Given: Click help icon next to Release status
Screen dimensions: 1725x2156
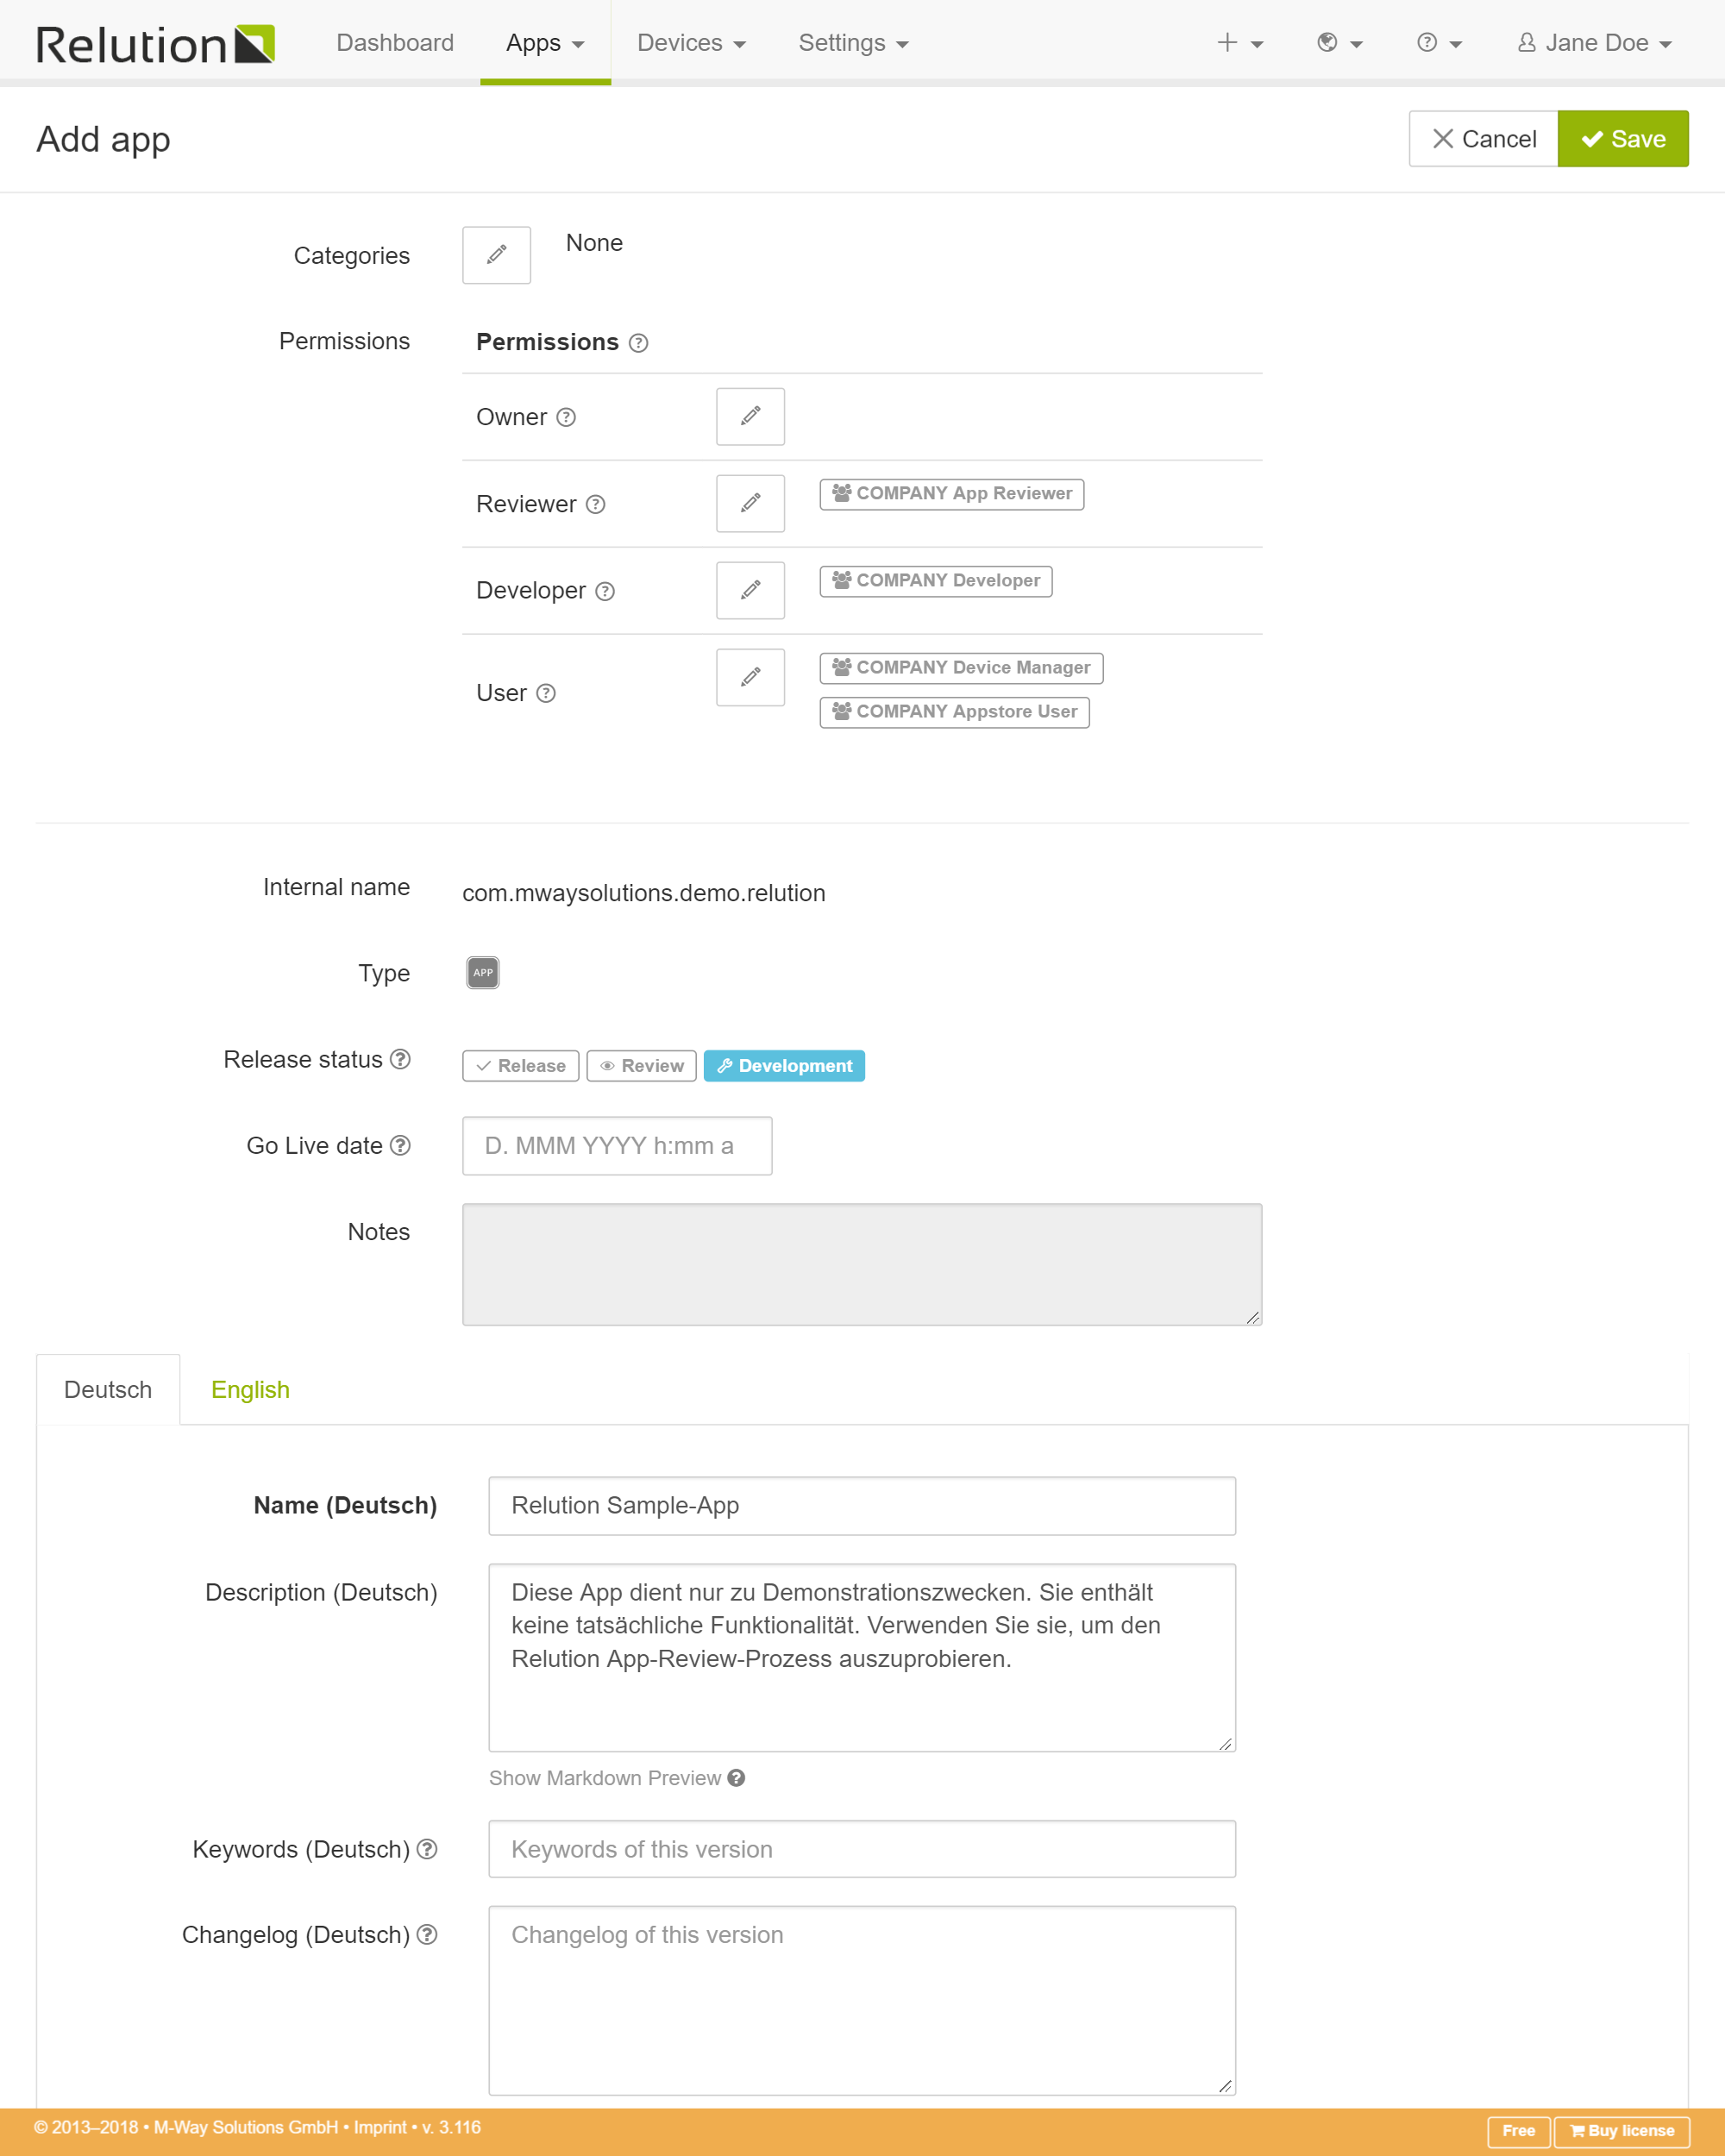Looking at the screenshot, I should 400,1059.
